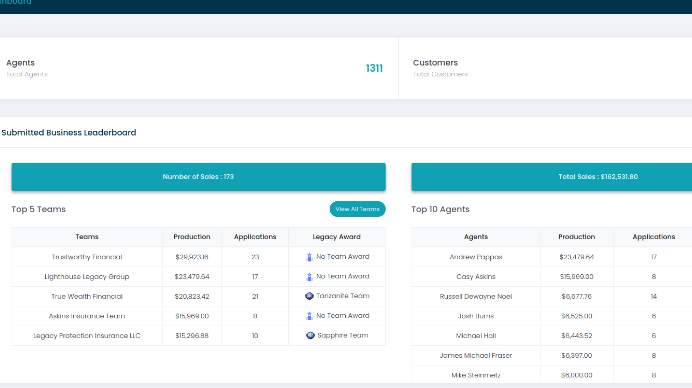Select the Lighthouse Legacy Group team name

[x=87, y=277]
